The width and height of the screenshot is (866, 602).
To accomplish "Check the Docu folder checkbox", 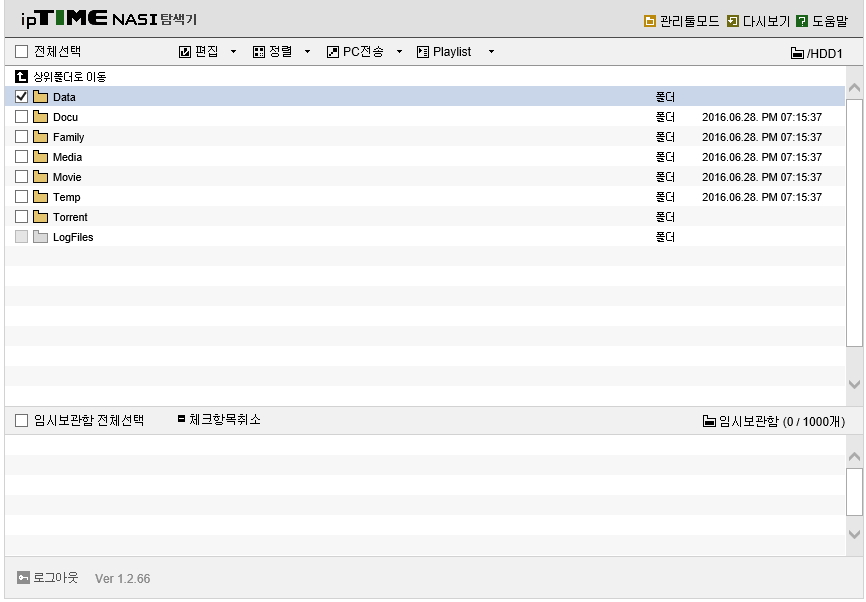I will click(x=22, y=117).
